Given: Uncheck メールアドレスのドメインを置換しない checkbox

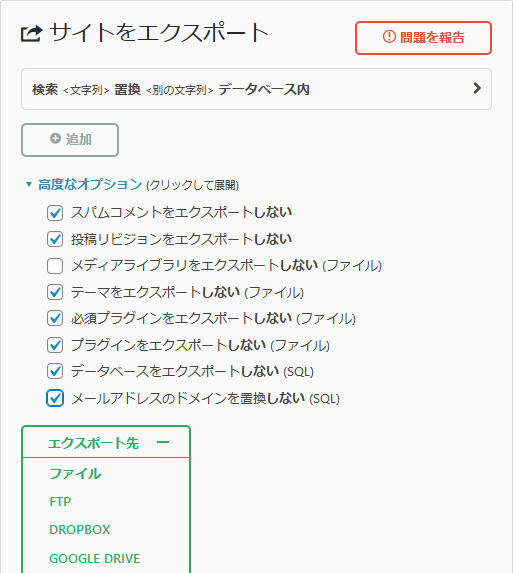Looking at the screenshot, I should 55,398.
